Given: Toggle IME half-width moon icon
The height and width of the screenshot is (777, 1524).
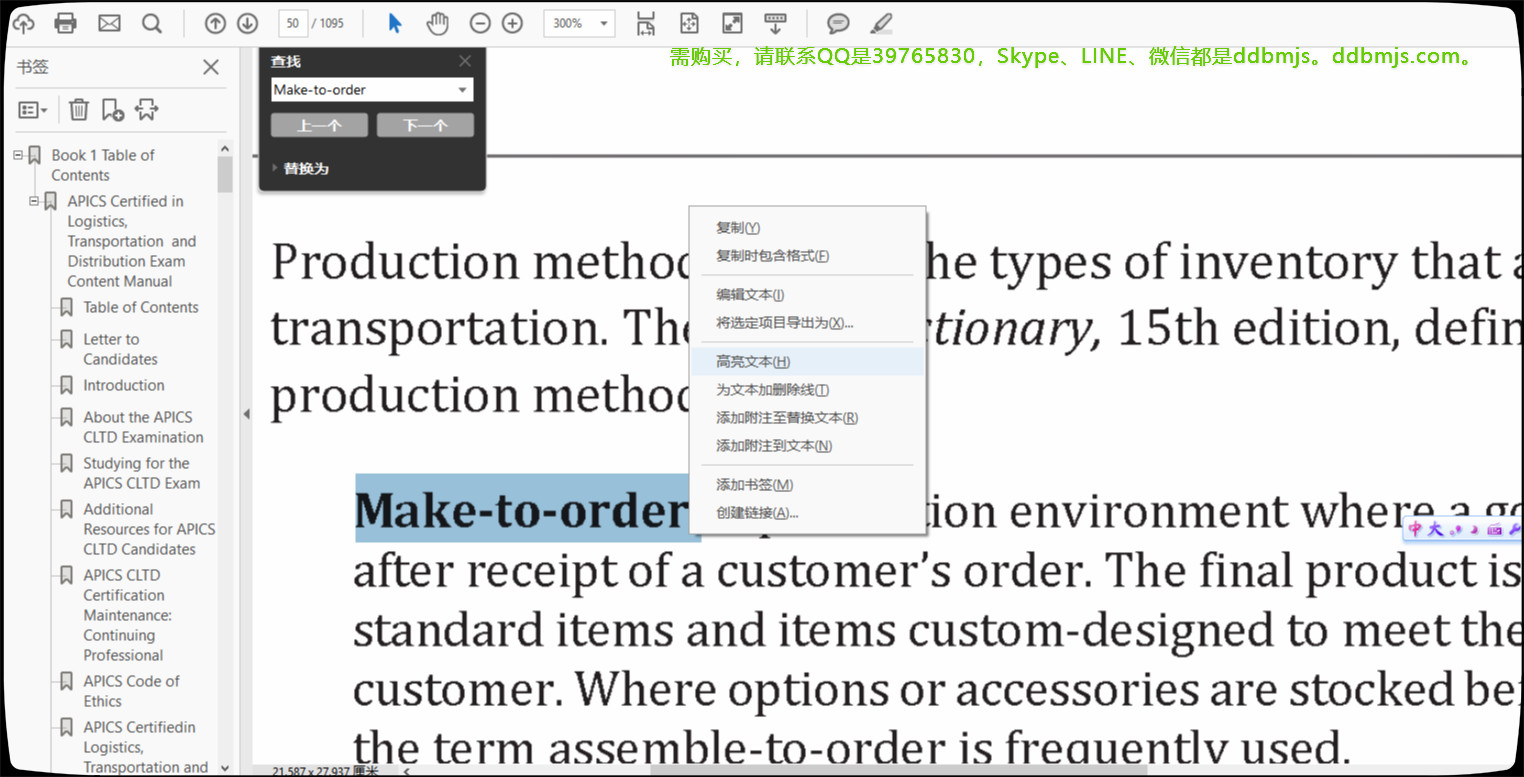Looking at the screenshot, I should 1475,530.
